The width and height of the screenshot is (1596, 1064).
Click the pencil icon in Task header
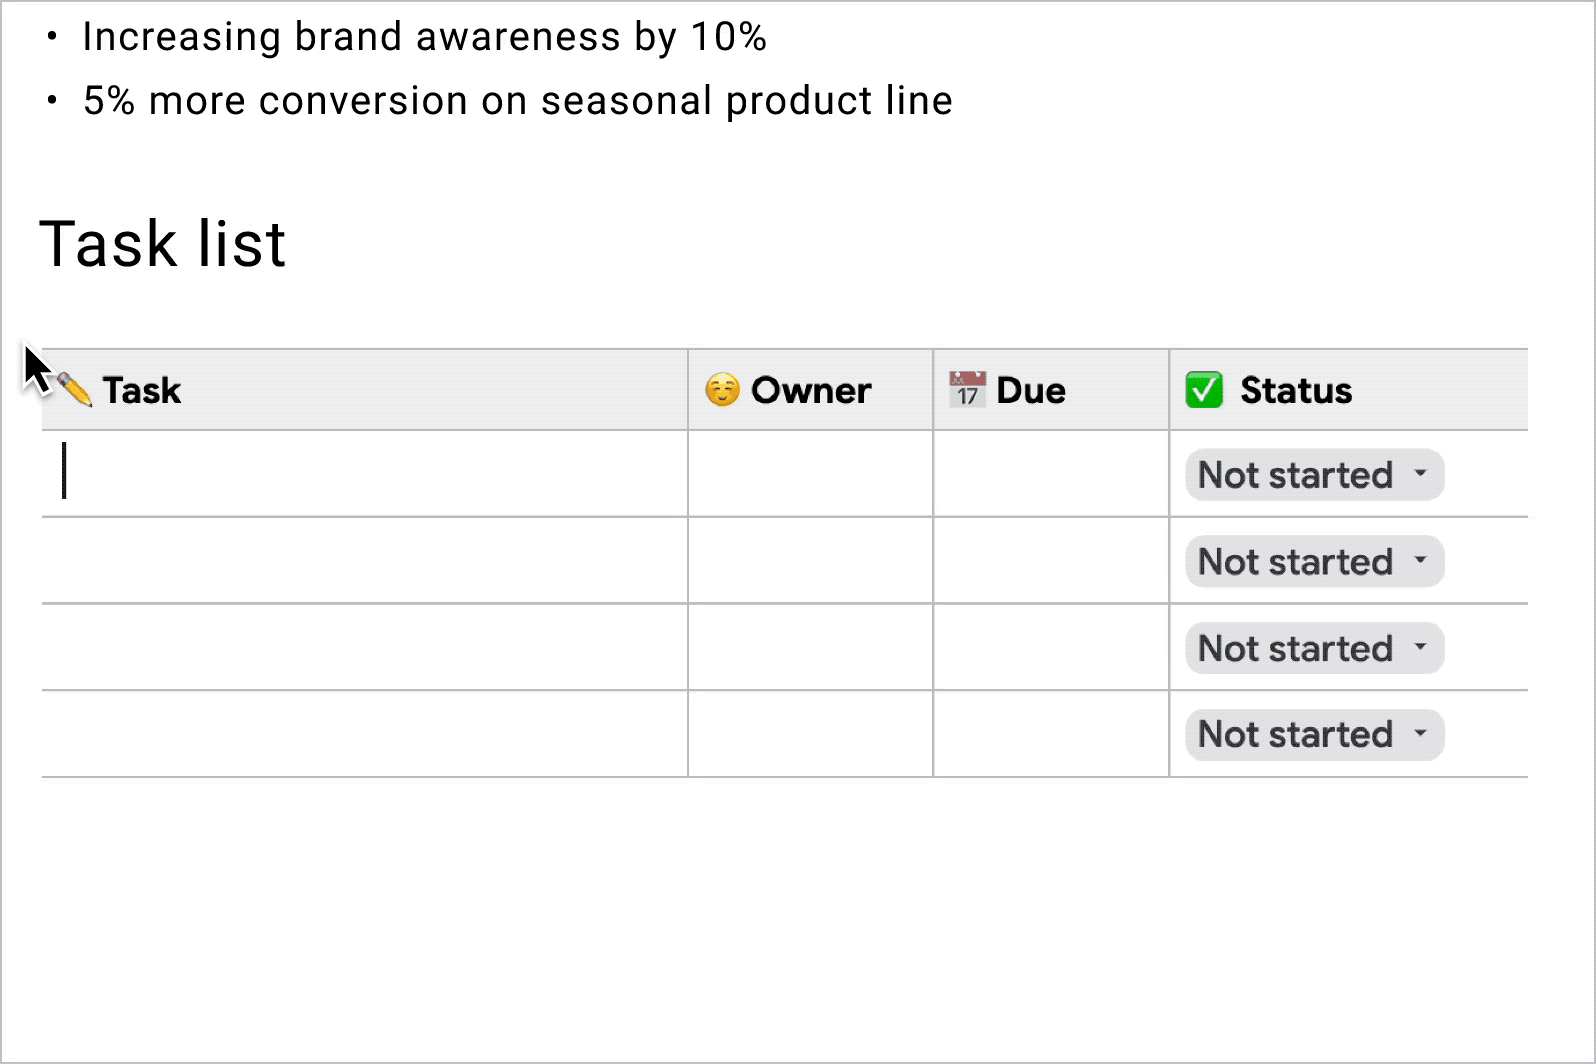pos(76,389)
